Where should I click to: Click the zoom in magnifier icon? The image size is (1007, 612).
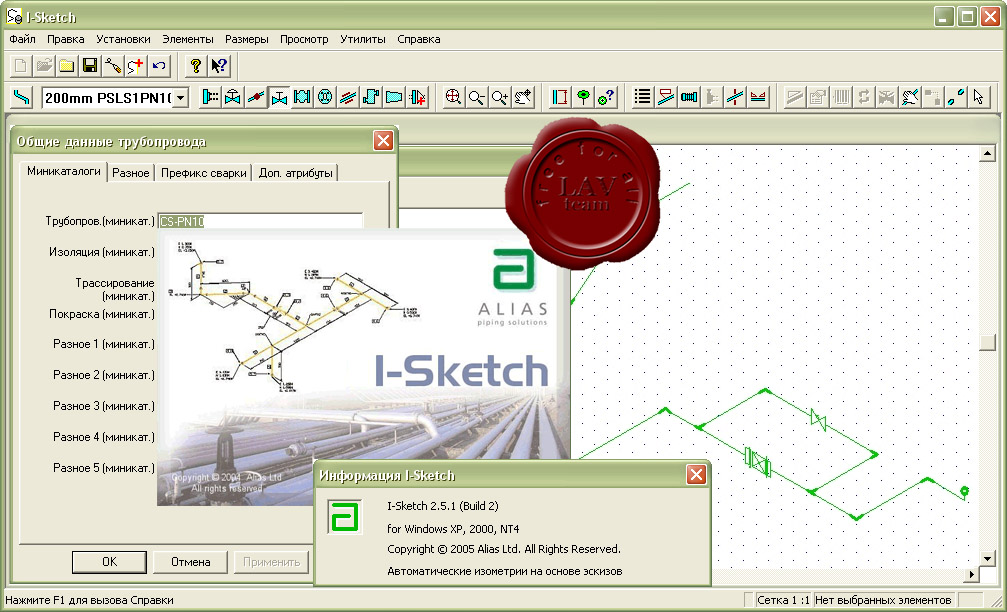coord(500,98)
